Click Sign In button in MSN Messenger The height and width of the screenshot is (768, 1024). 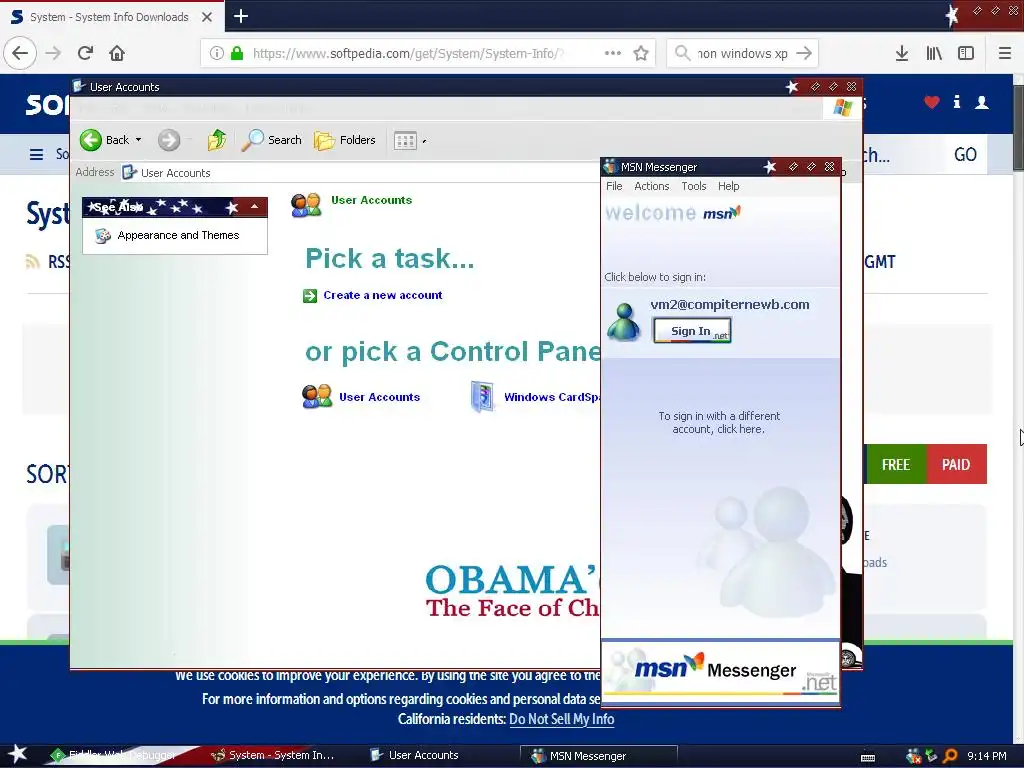click(692, 330)
